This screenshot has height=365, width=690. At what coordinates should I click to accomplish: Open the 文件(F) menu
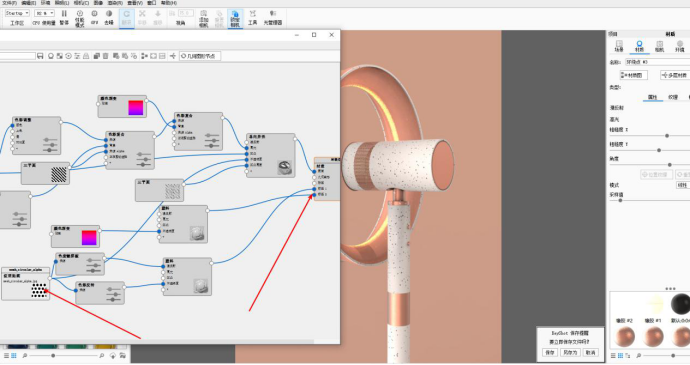[9, 3]
